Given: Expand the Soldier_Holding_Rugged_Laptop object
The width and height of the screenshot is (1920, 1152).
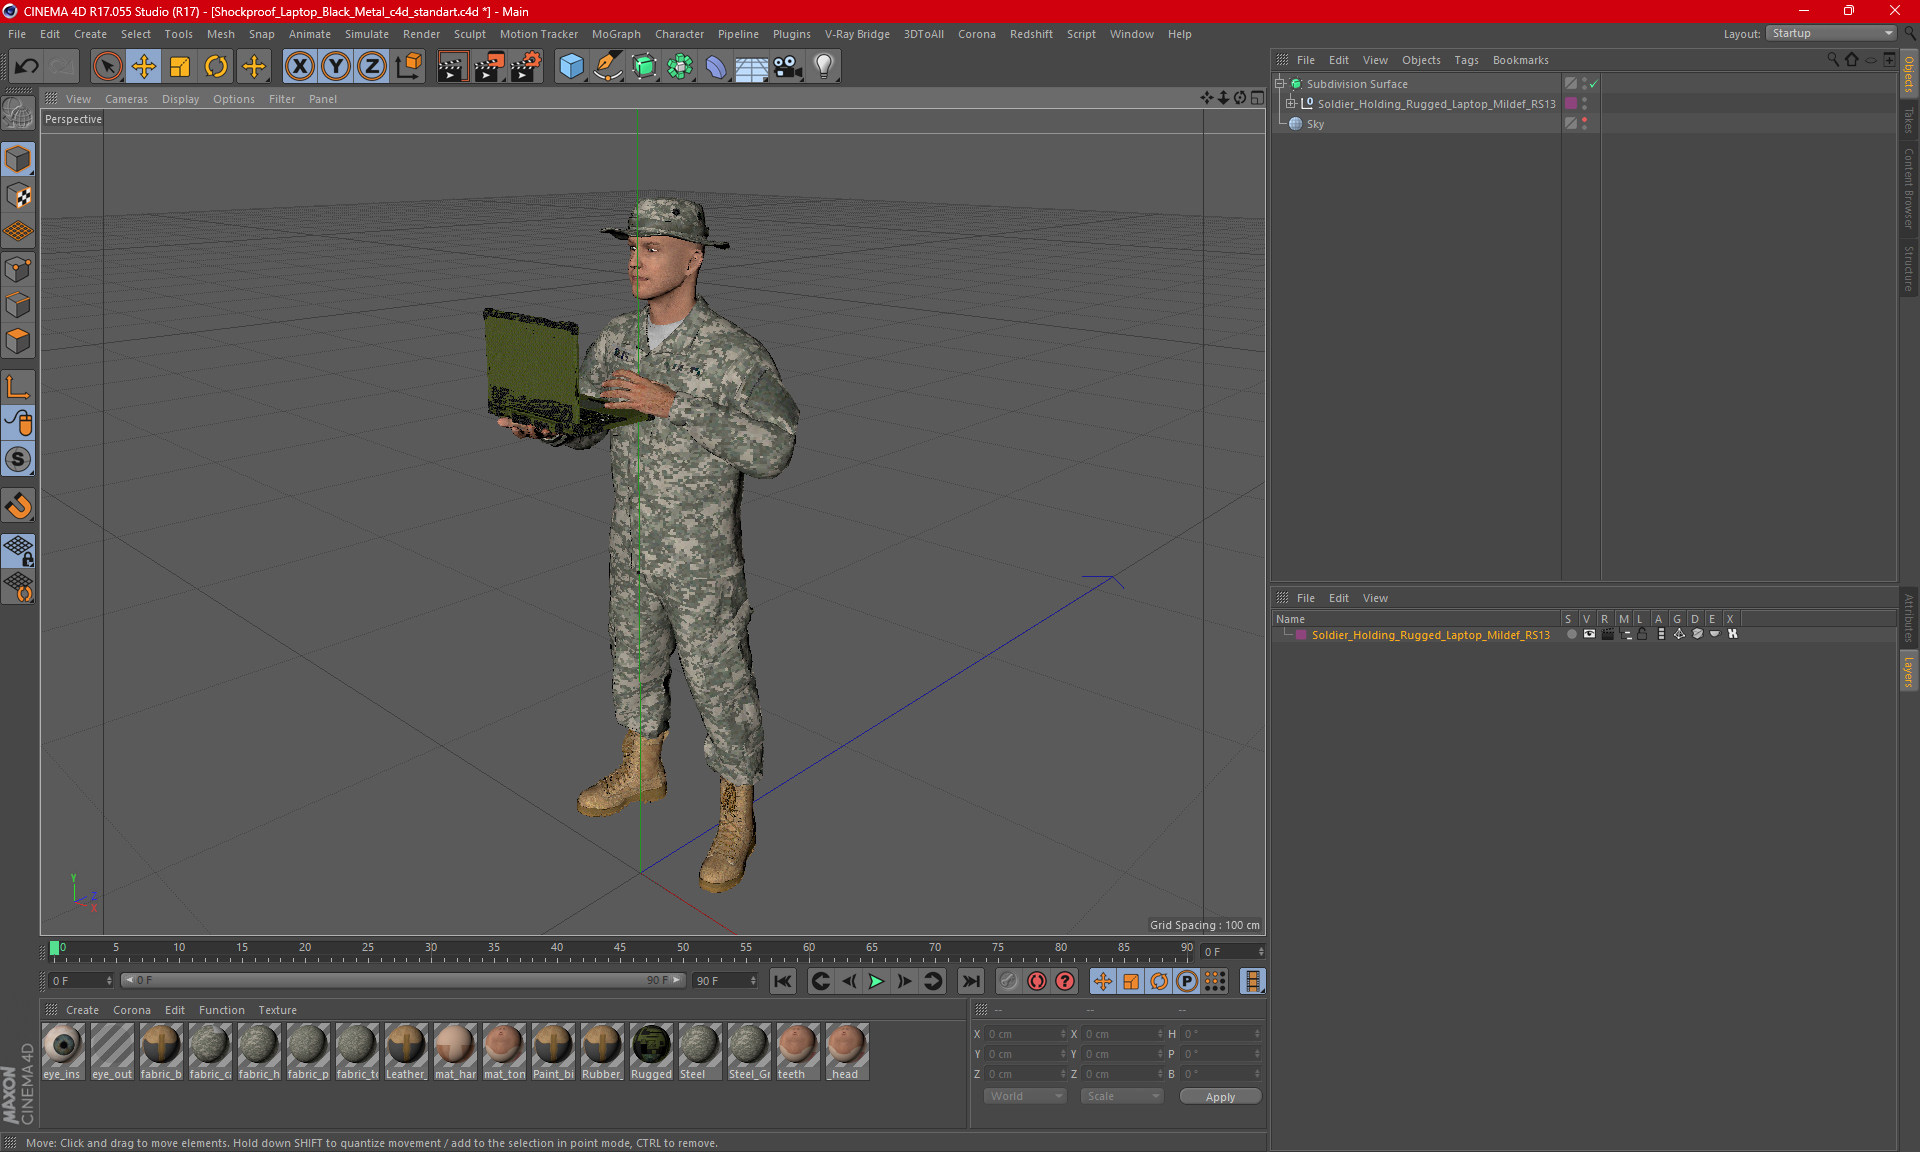Looking at the screenshot, I should click(1291, 104).
